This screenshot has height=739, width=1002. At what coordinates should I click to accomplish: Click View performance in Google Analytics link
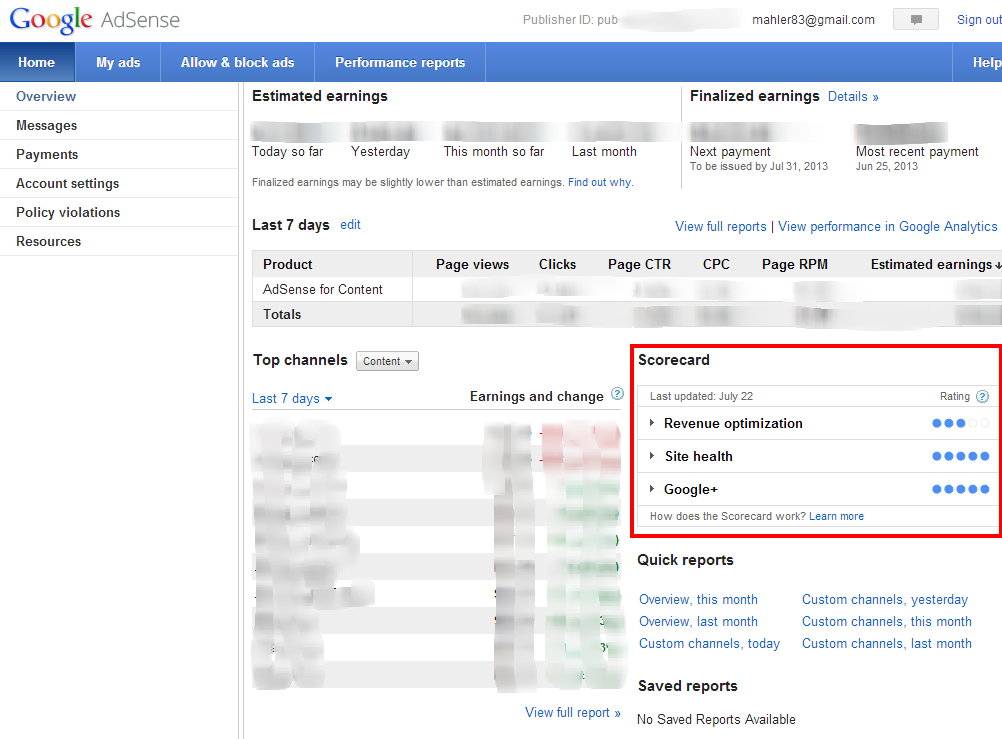(x=887, y=227)
